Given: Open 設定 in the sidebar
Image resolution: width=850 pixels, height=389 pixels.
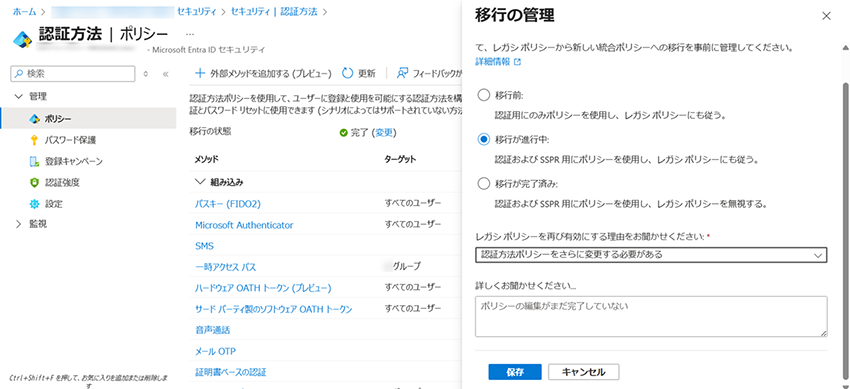Looking at the screenshot, I should click(53, 204).
